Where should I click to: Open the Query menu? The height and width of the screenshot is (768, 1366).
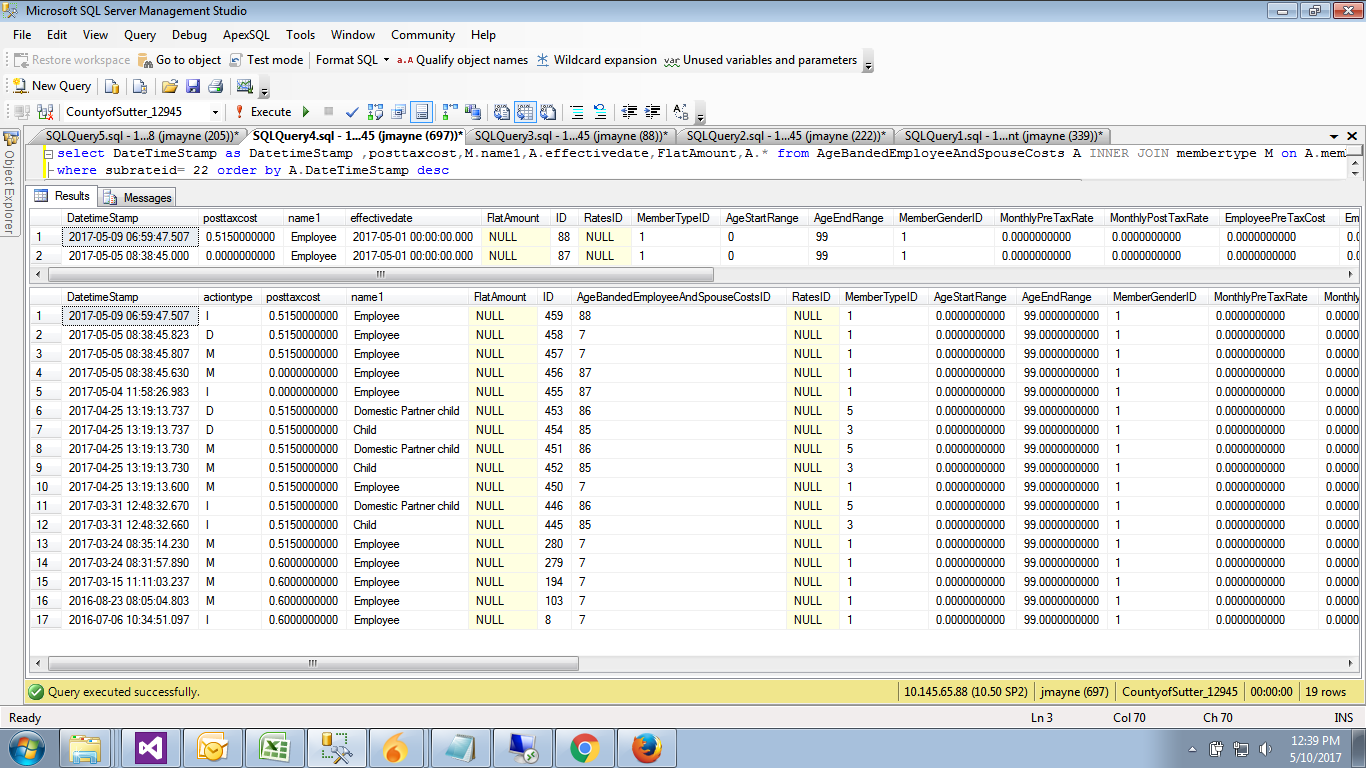[x=140, y=34]
